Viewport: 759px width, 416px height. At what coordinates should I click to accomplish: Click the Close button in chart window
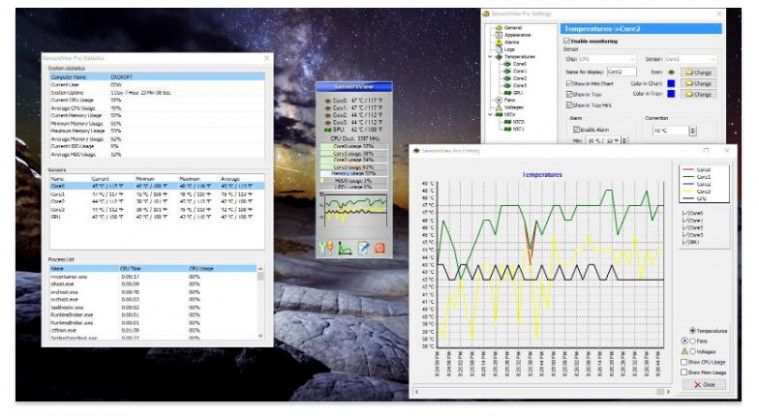(x=704, y=384)
